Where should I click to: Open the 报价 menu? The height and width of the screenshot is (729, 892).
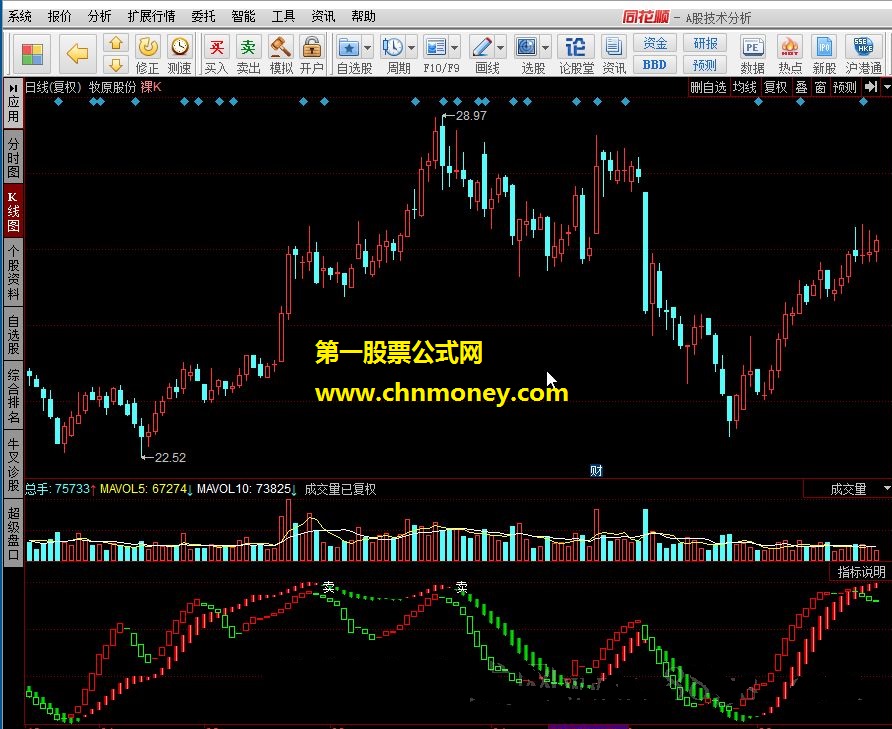(59, 17)
